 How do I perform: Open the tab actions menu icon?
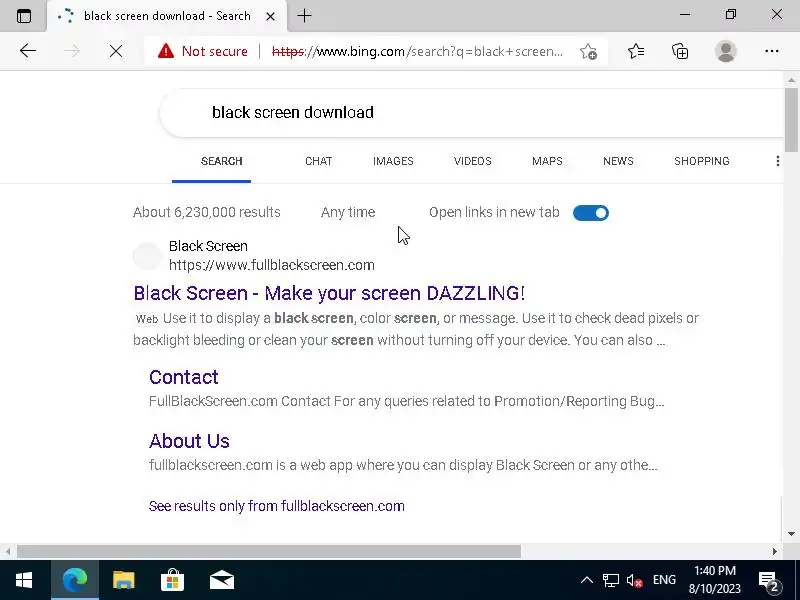(x=23, y=16)
